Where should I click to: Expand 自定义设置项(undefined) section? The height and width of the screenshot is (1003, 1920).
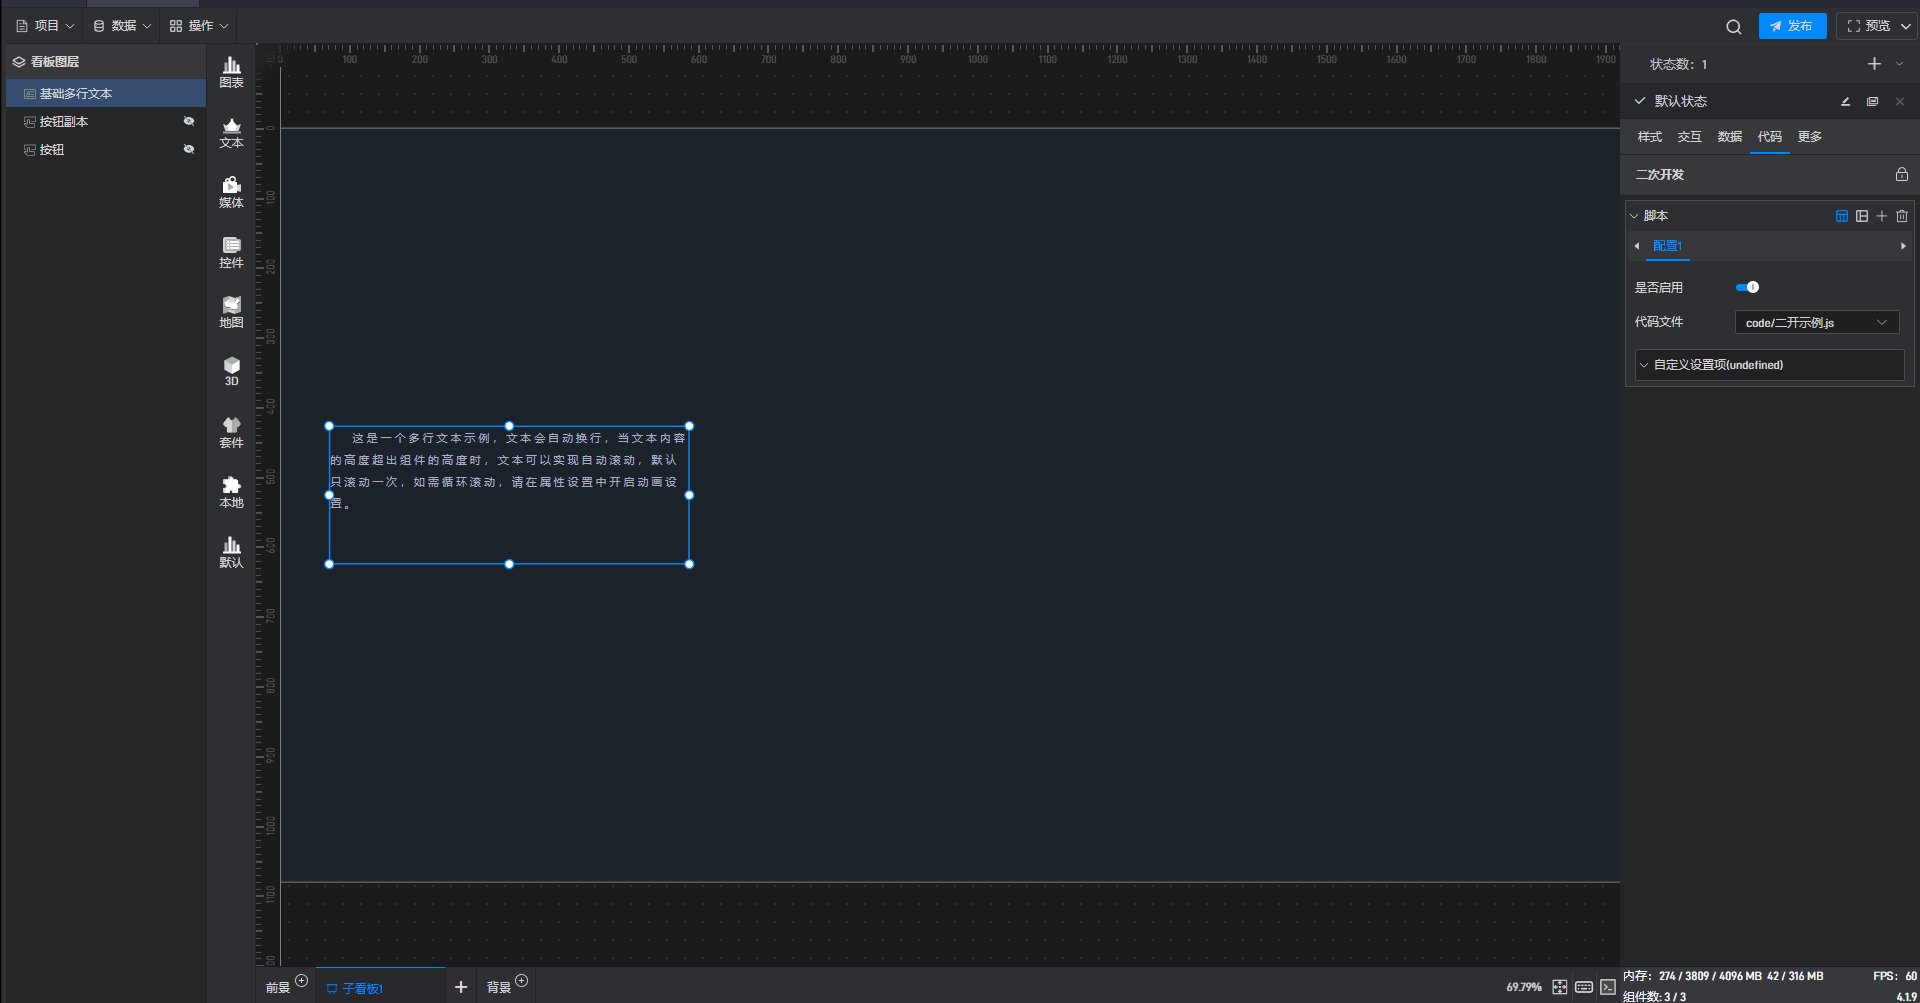click(x=1769, y=365)
